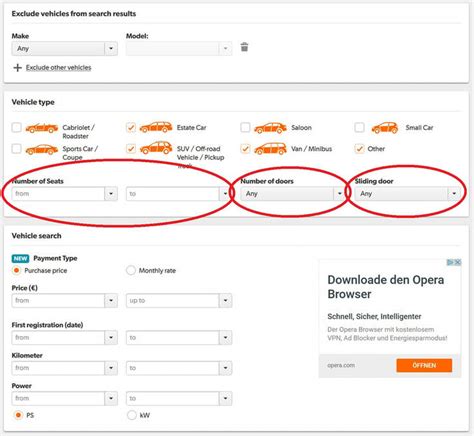Select the Purchase price radio button
Image resolution: width=474 pixels, height=436 pixels.
[x=16, y=270]
